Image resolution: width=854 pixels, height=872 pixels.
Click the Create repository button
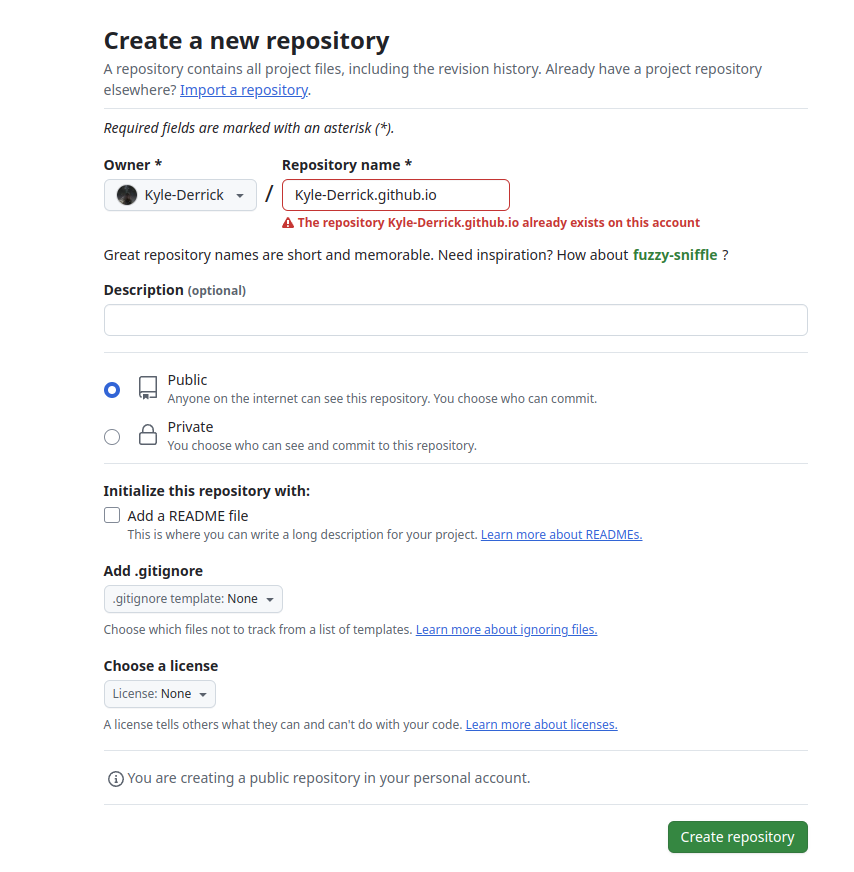(x=737, y=837)
